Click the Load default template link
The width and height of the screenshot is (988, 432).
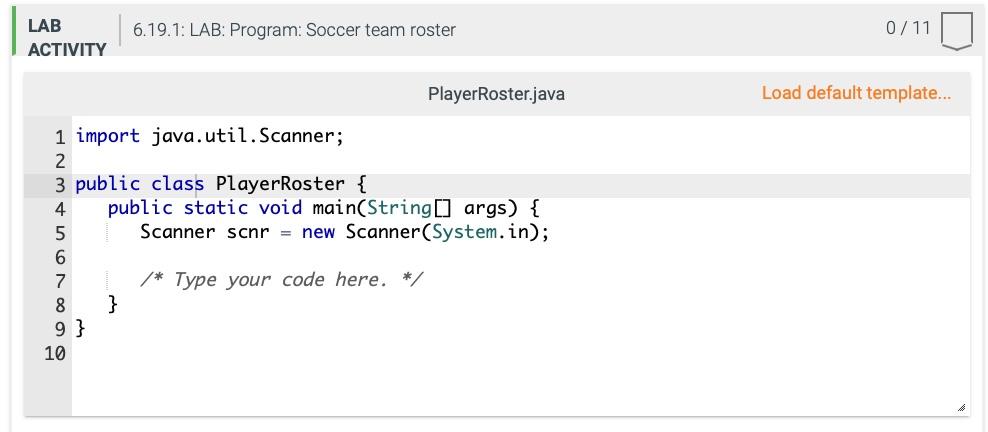(856, 93)
